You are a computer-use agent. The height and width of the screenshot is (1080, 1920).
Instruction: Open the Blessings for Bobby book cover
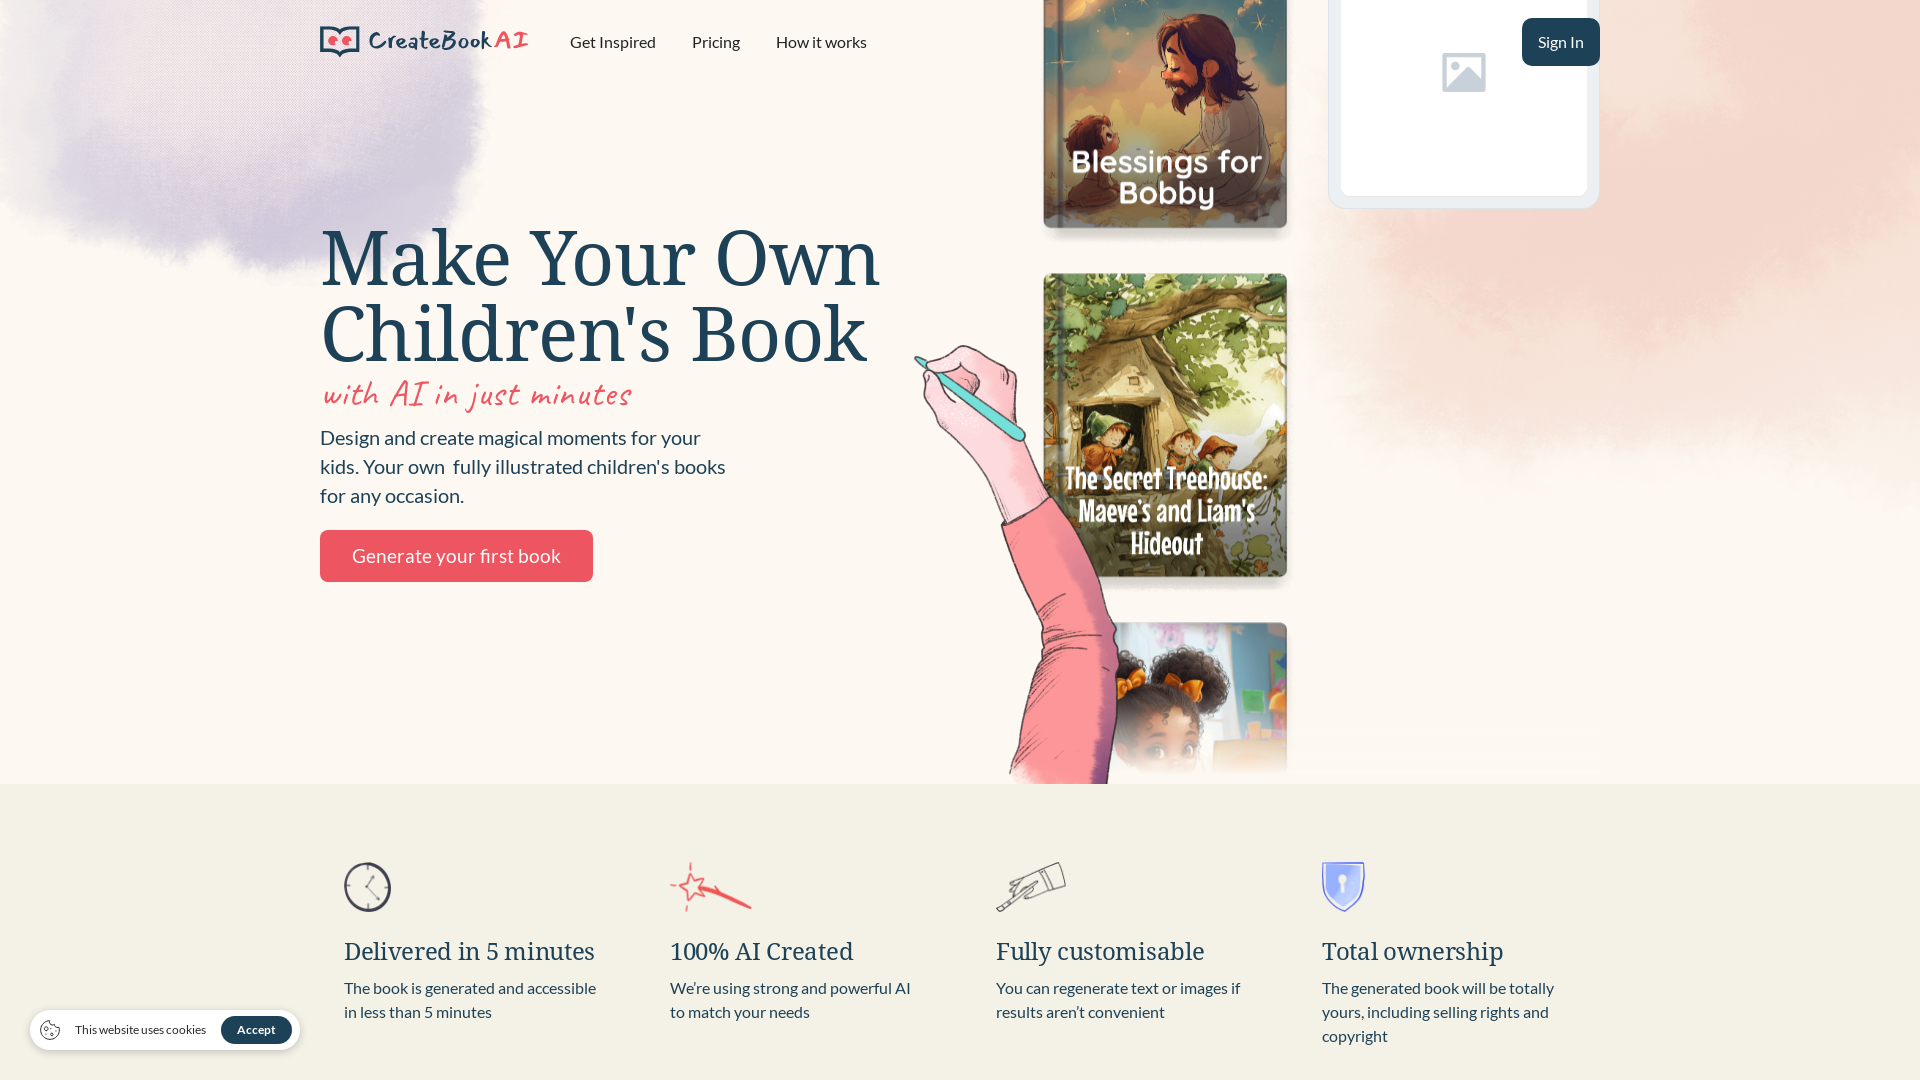pos(1165,114)
